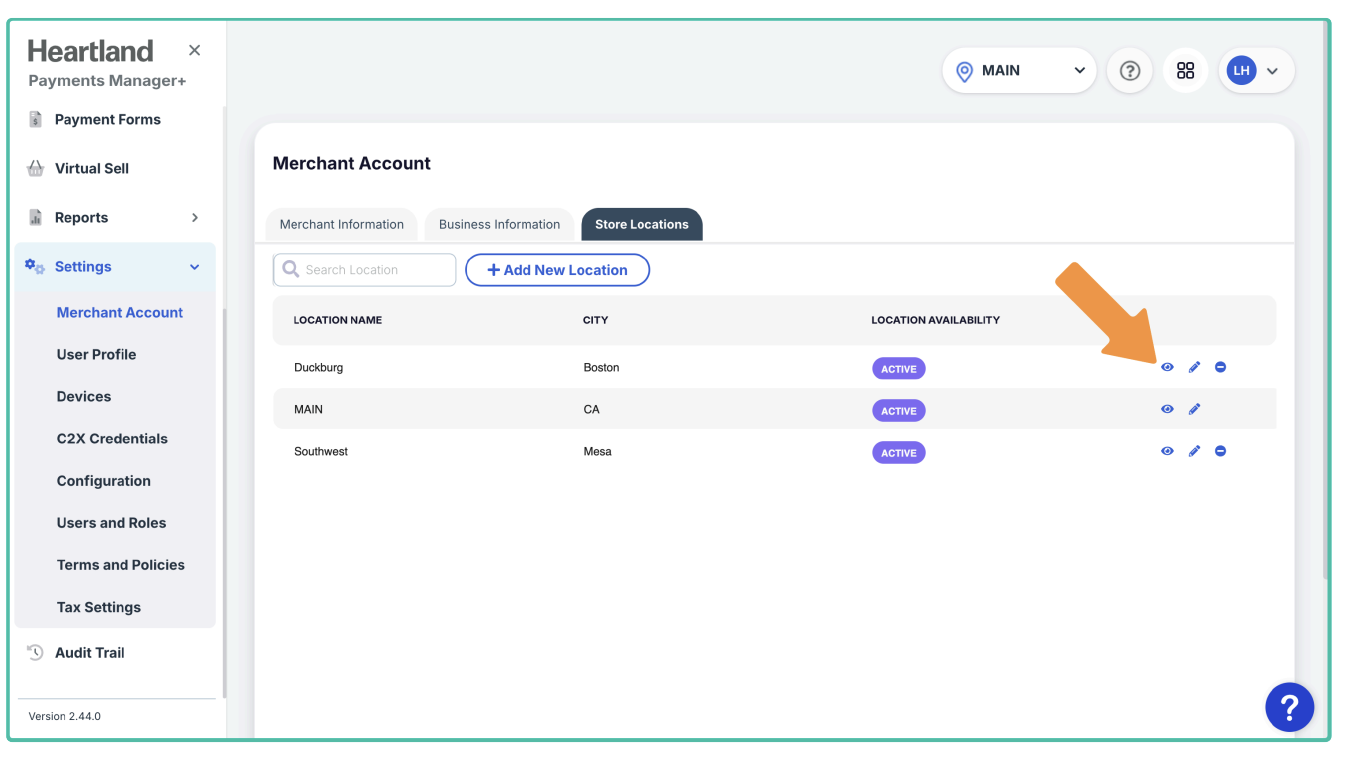View the MAIN location details eye icon

(1167, 410)
